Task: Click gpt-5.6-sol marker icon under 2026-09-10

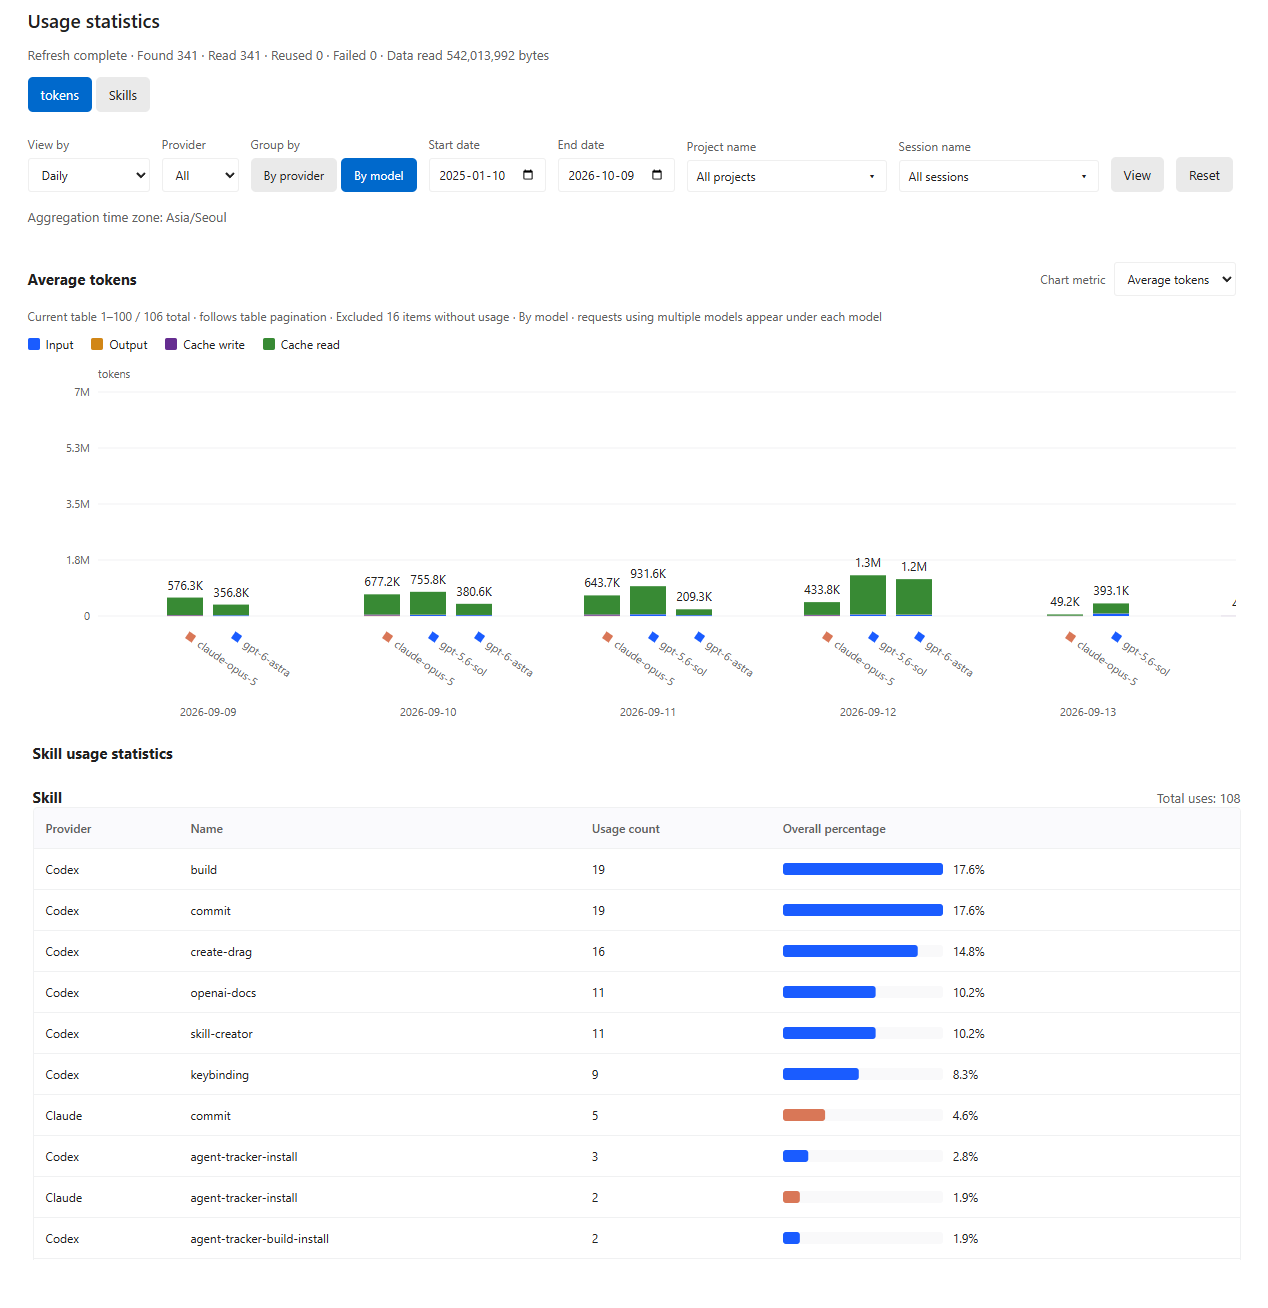Action: pyautogui.click(x=433, y=637)
